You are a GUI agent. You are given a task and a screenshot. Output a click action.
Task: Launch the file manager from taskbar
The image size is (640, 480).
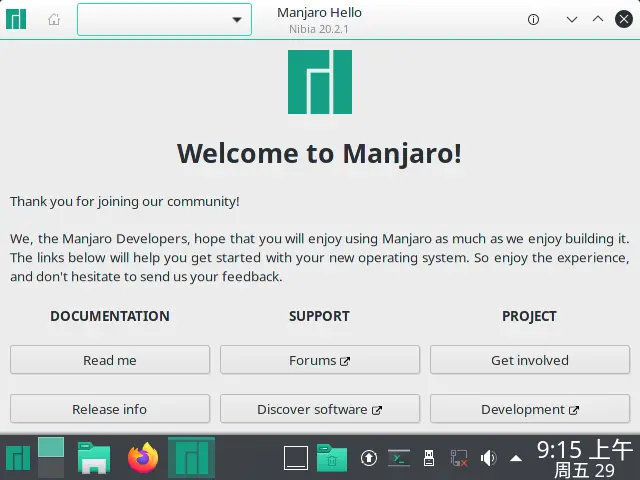click(94, 458)
